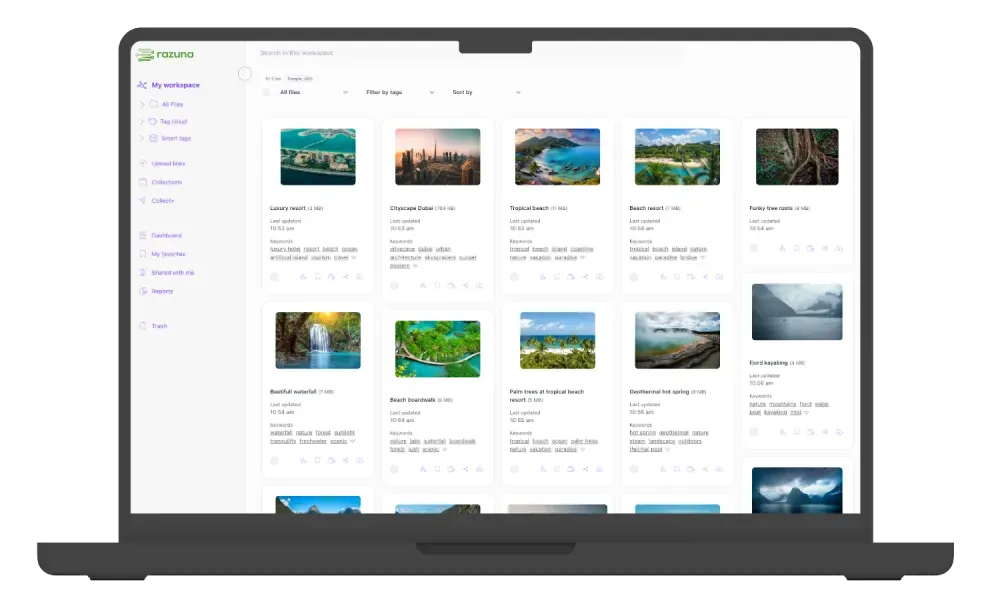
Task: Bookmark the Beautiful waterfall file
Action: tap(317, 460)
